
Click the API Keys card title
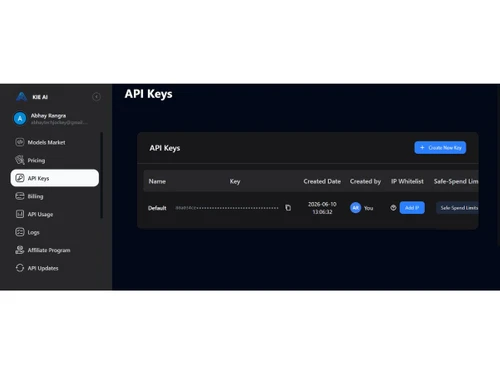(x=165, y=148)
